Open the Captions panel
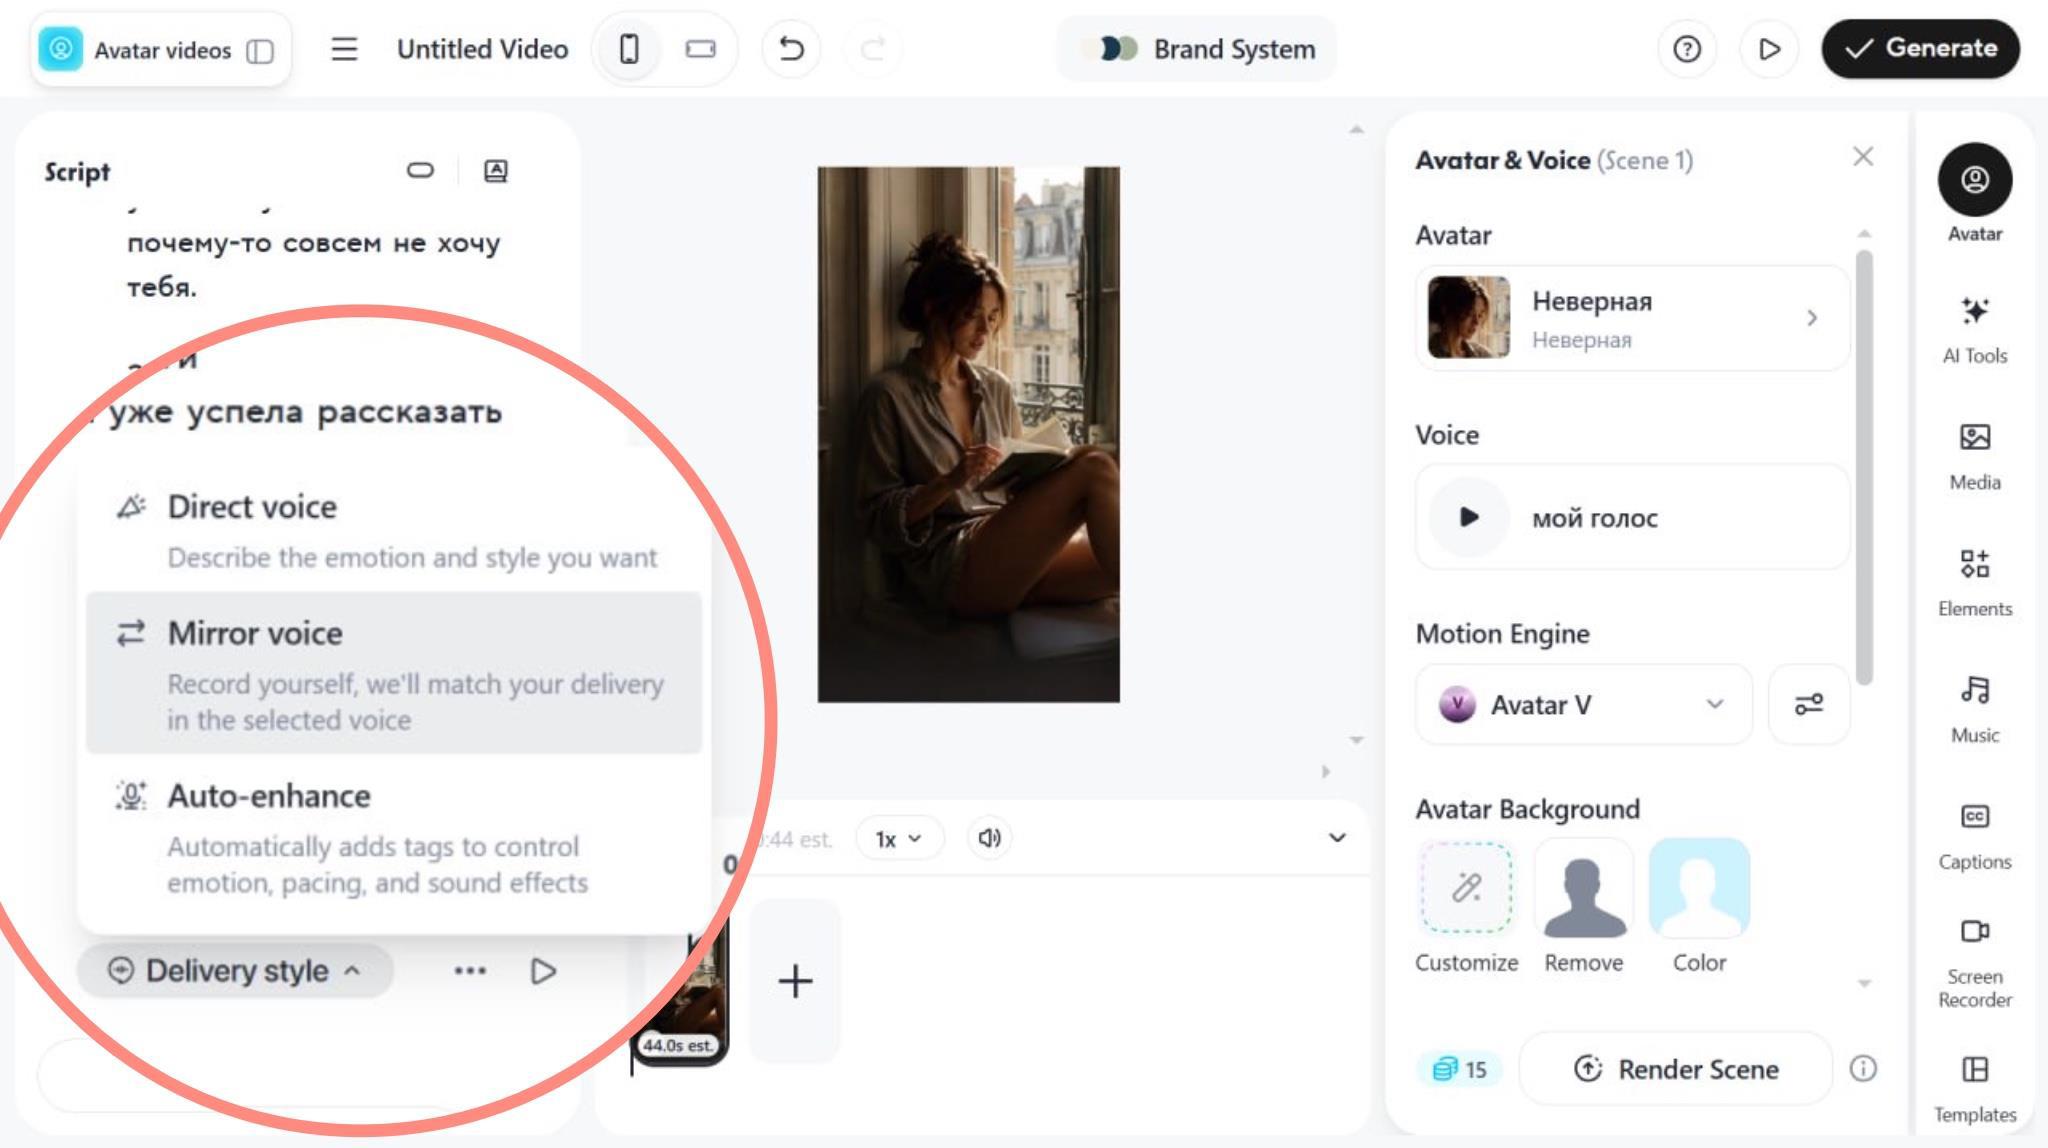The image size is (2048, 1148). 1974,836
